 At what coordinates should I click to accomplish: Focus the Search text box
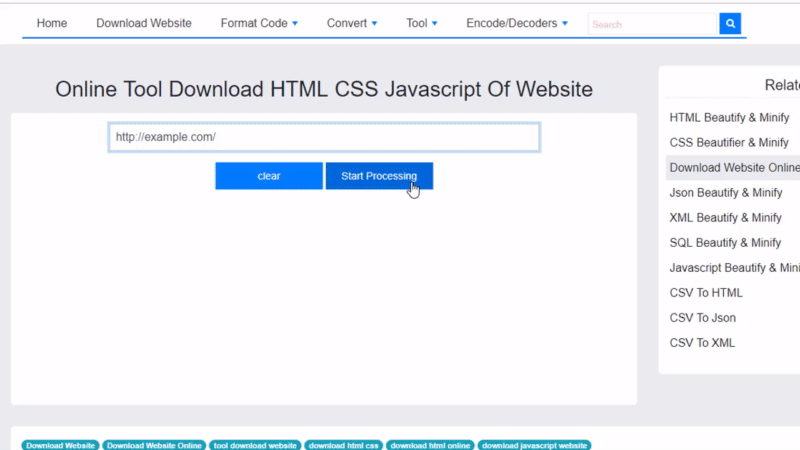click(653, 24)
